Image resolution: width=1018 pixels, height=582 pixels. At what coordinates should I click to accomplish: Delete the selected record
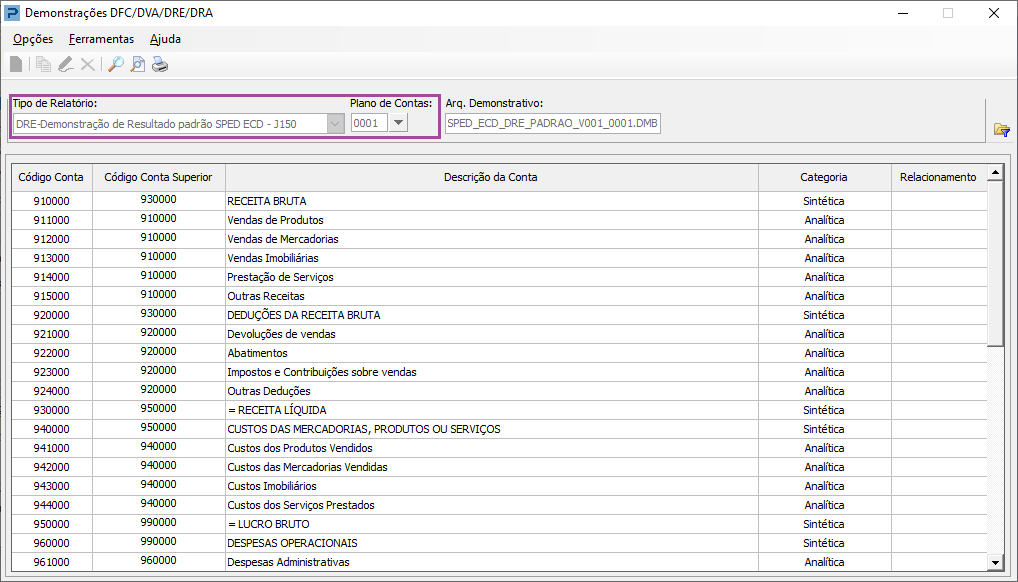coord(85,62)
